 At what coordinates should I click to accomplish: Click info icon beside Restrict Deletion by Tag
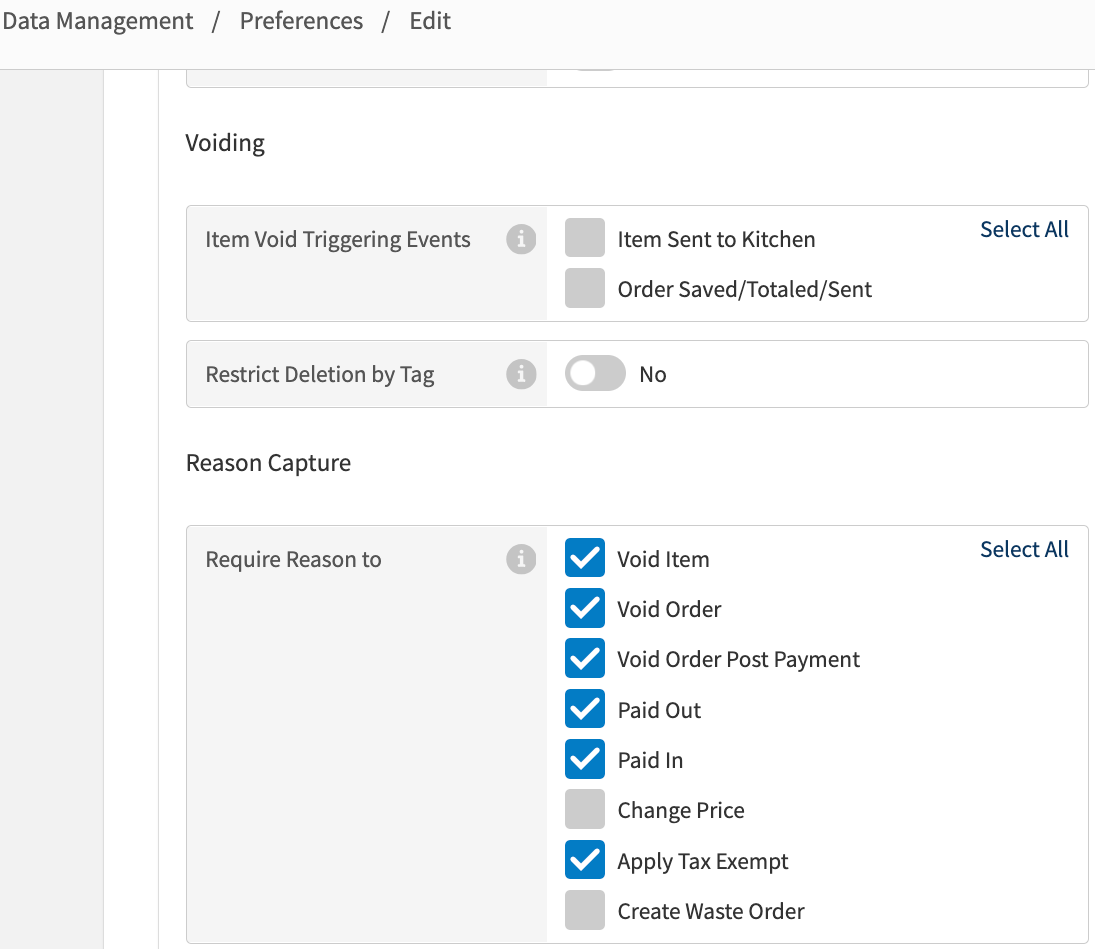click(x=521, y=374)
